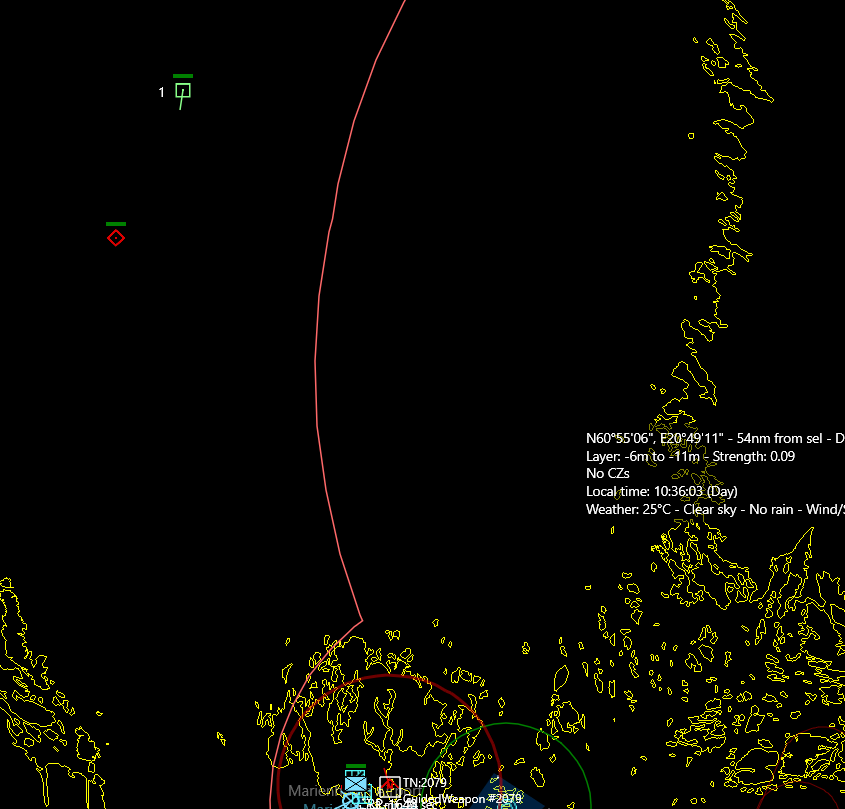Image resolution: width=845 pixels, height=809 pixels.
Task: Click the TN:2079 track label
Action: [424, 783]
